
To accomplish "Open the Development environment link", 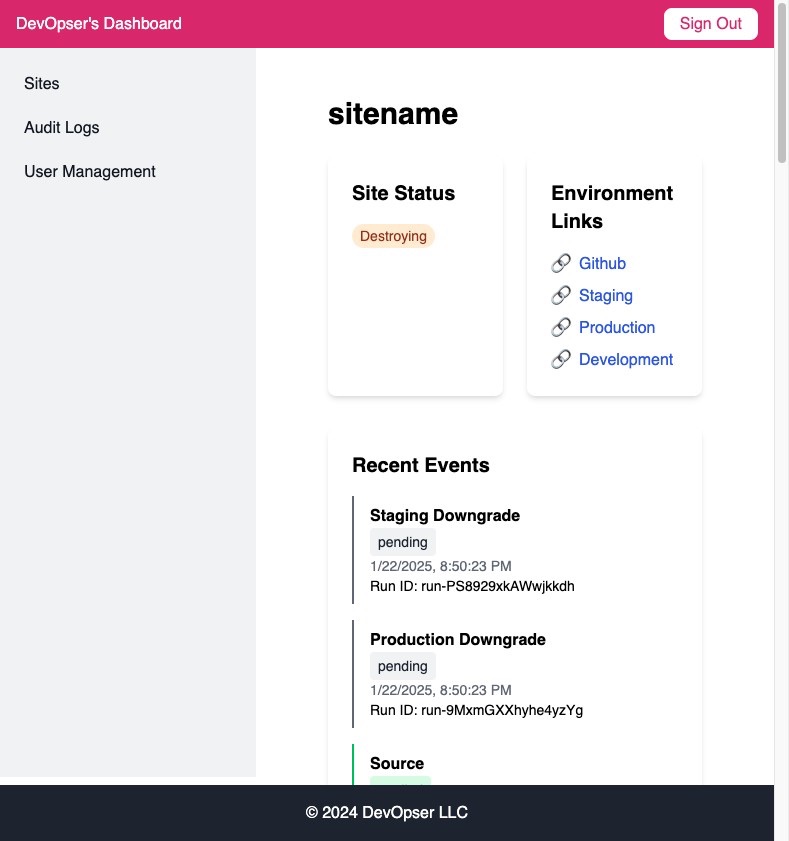I will click(625, 359).
